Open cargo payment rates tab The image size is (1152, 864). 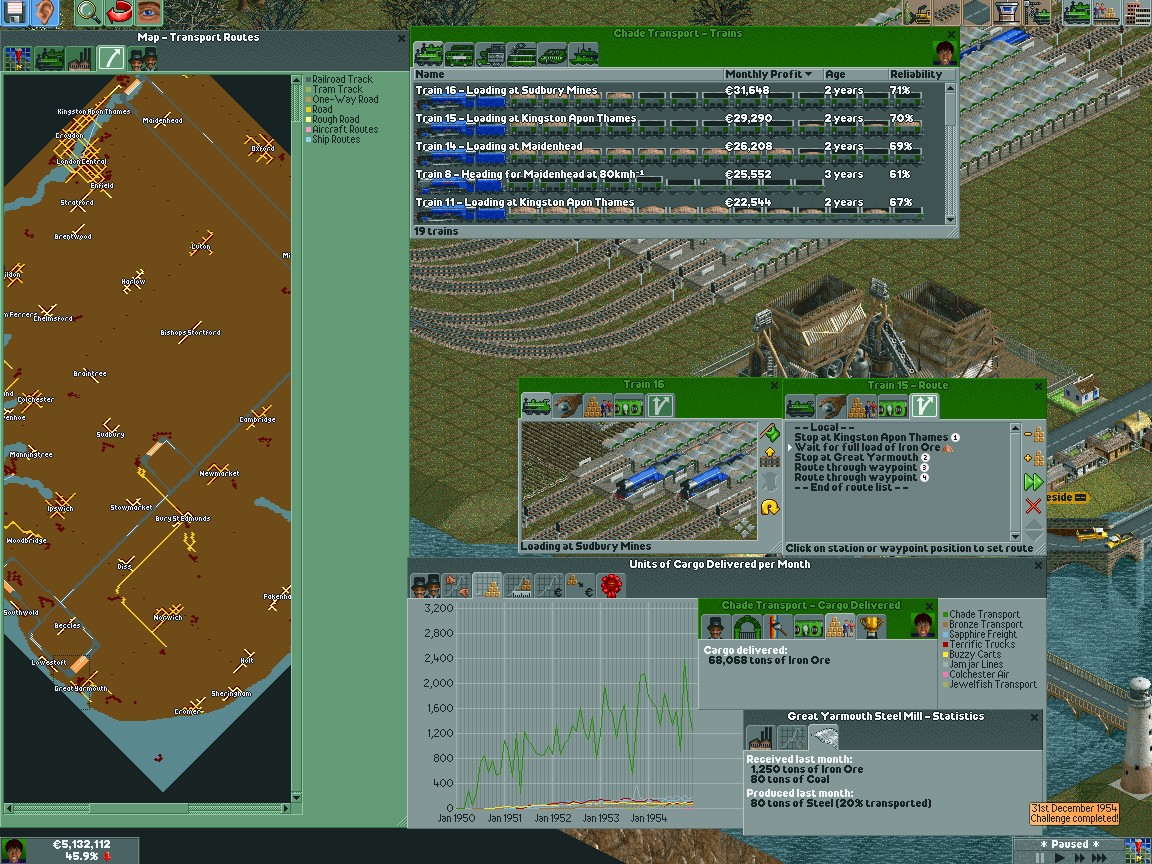(x=579, y=586)
